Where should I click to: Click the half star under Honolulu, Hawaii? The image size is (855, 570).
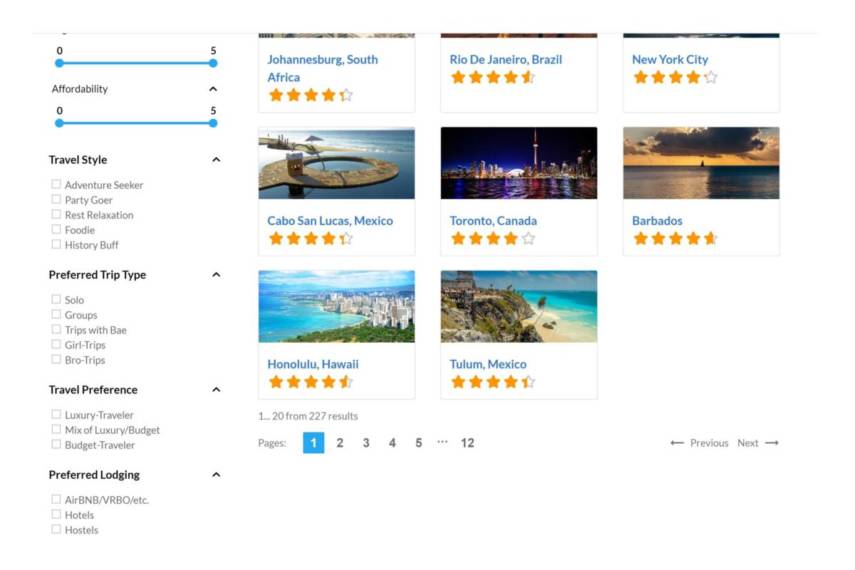(346, 382)
